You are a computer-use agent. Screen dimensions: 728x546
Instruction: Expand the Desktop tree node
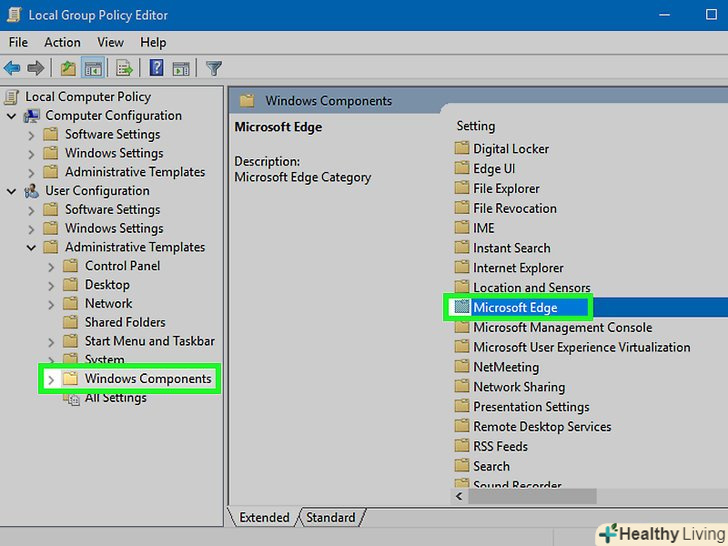click(x=51, y=286)
